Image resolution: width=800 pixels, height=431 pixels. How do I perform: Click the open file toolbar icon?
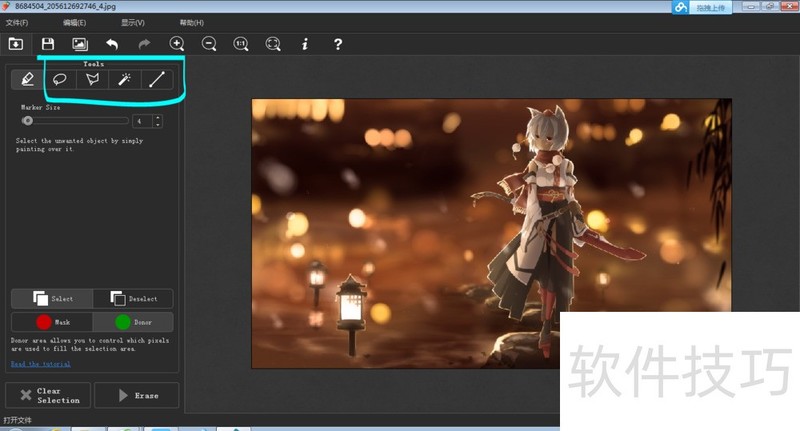(x=16, y=44)
